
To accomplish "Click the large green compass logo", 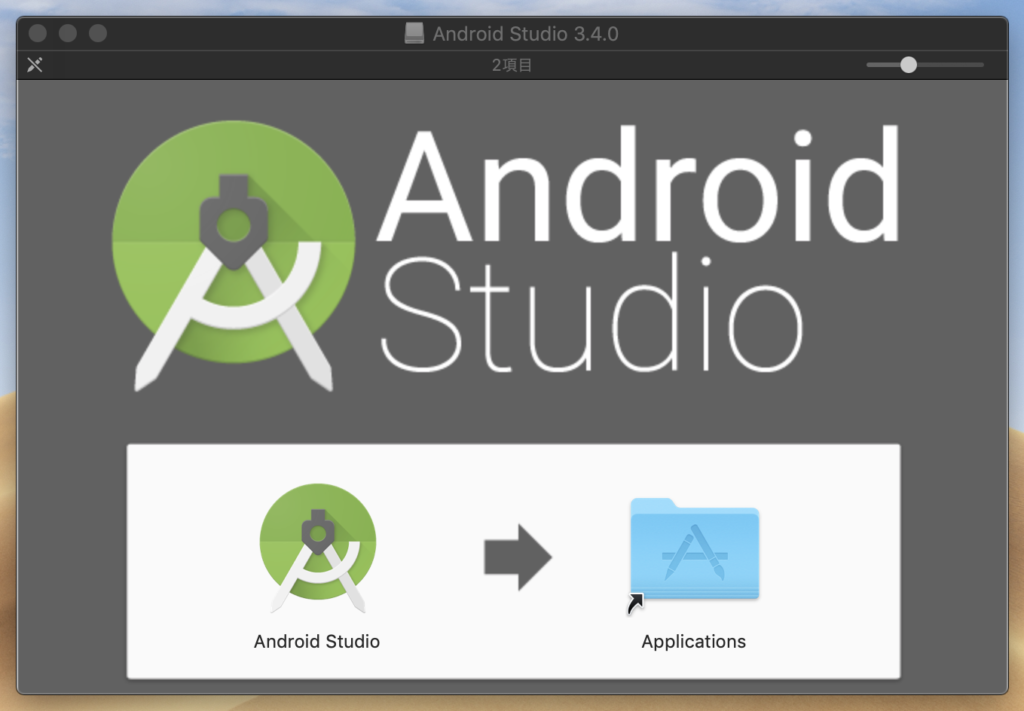I will (233, 254).
